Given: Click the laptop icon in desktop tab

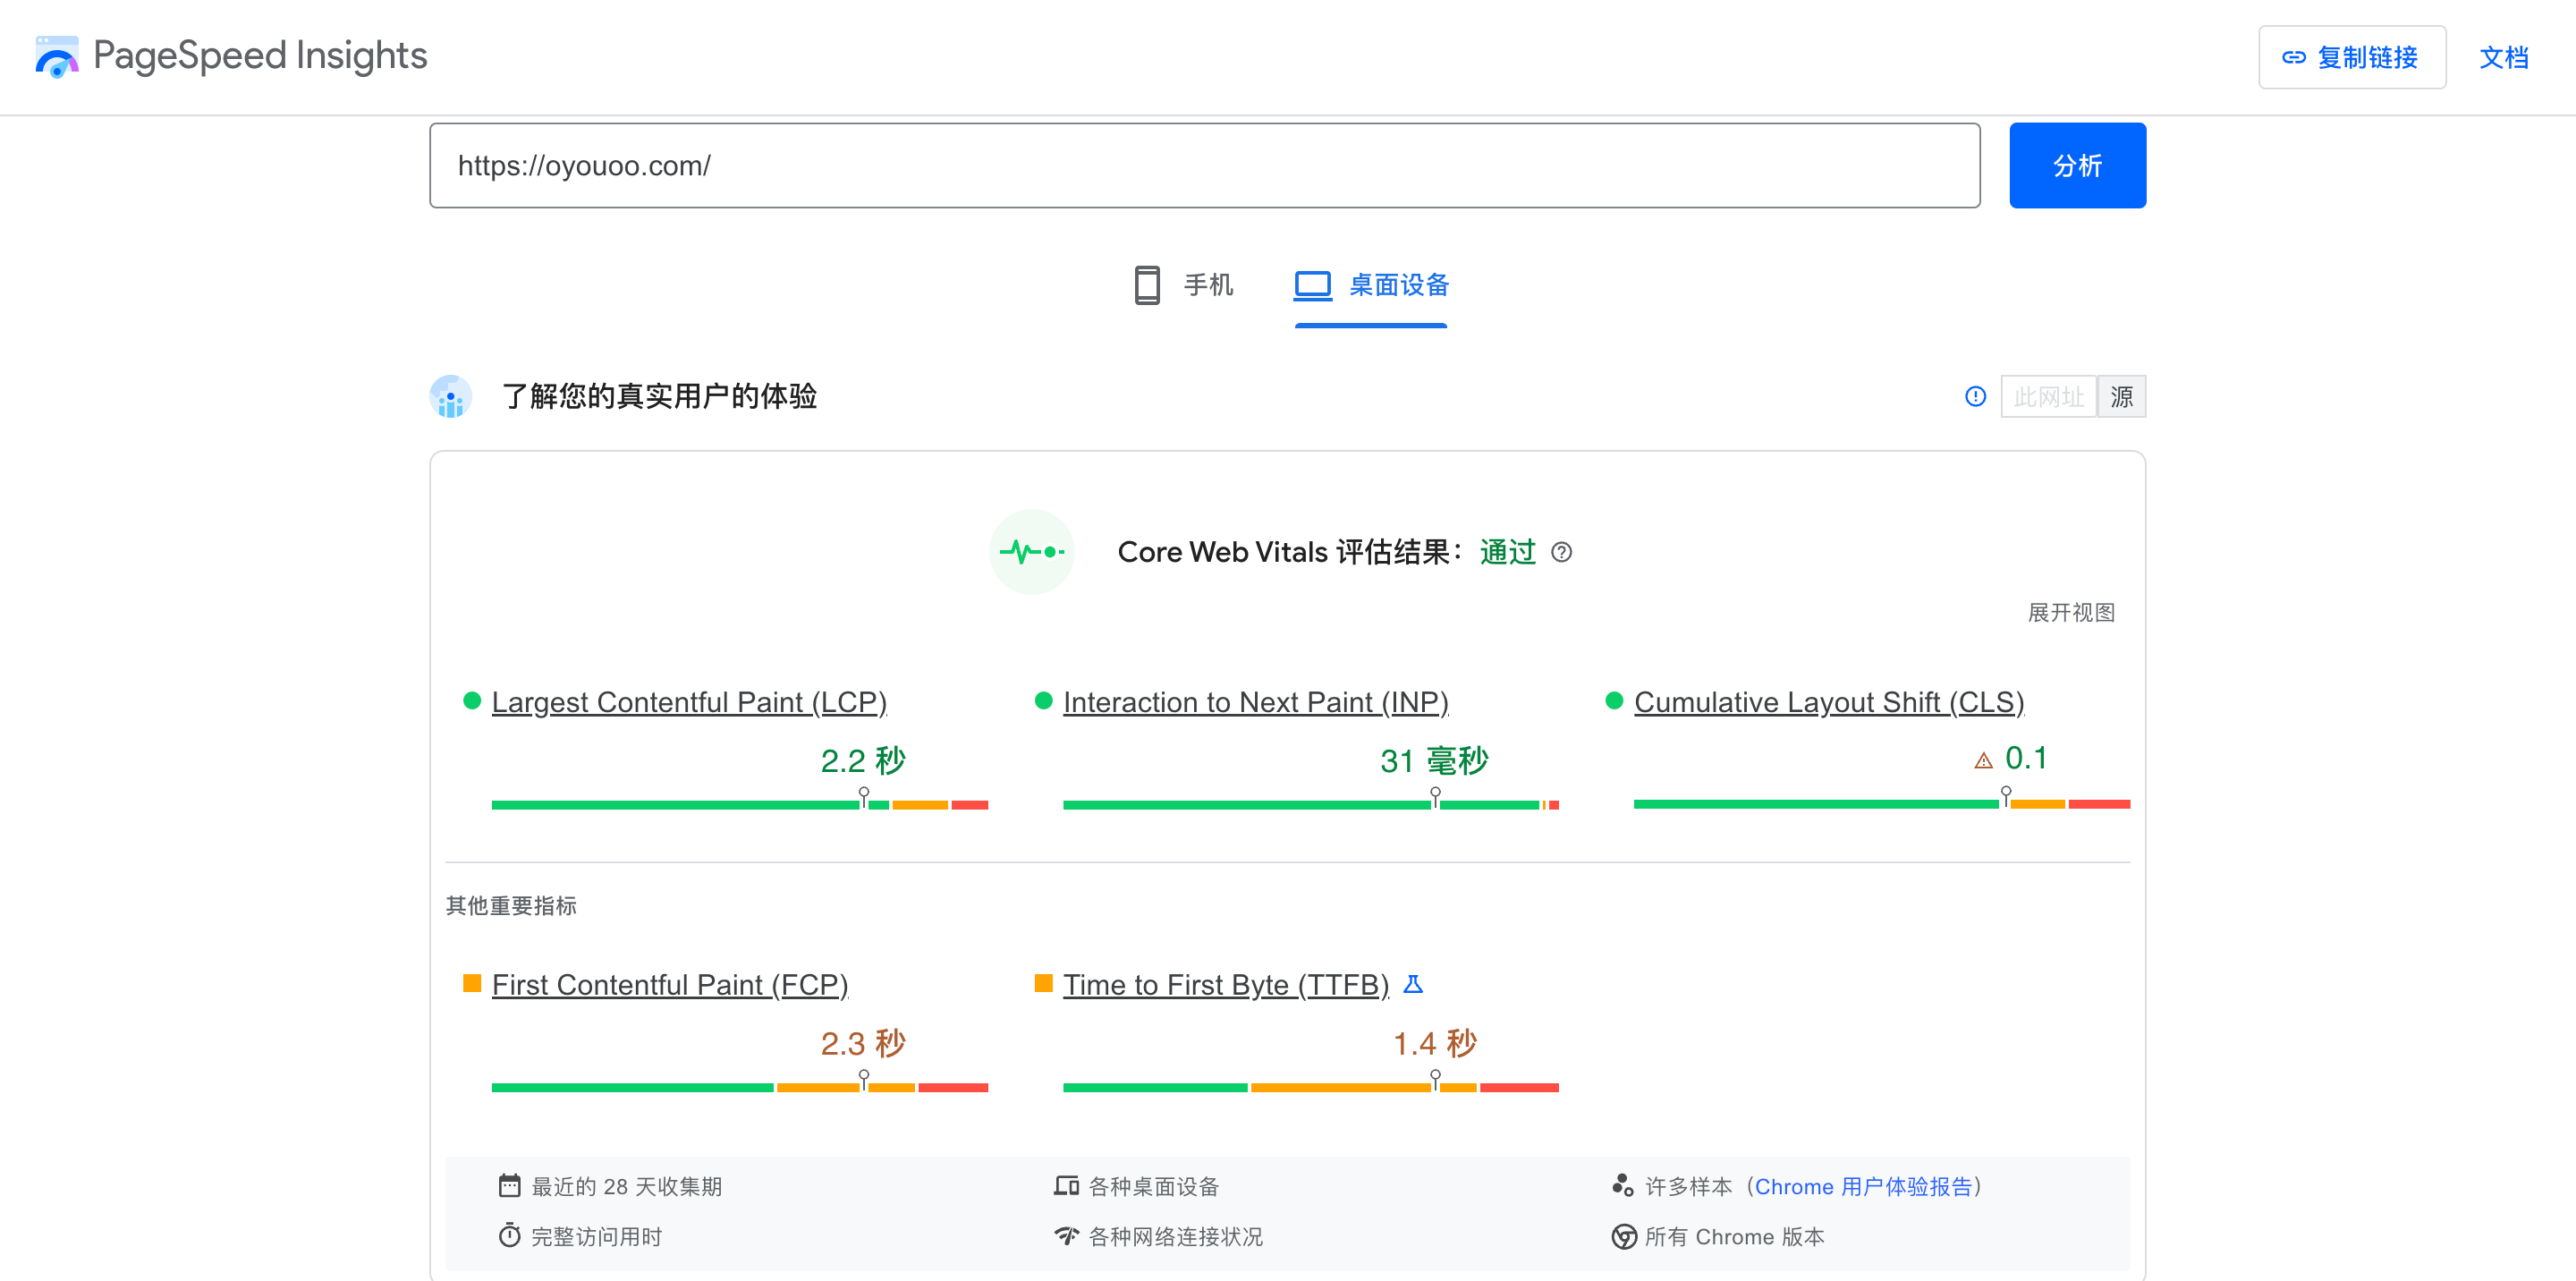Looking at the screenshot, I should tap(1312, 286).
